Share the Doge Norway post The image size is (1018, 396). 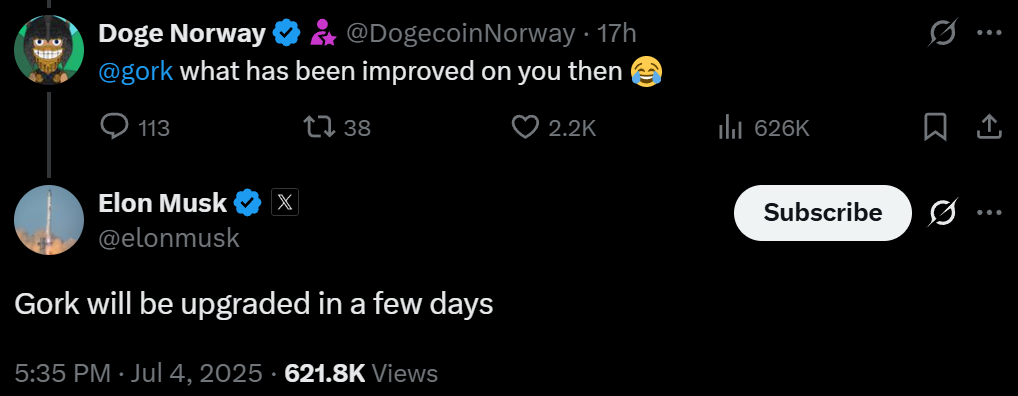point(988,127)
